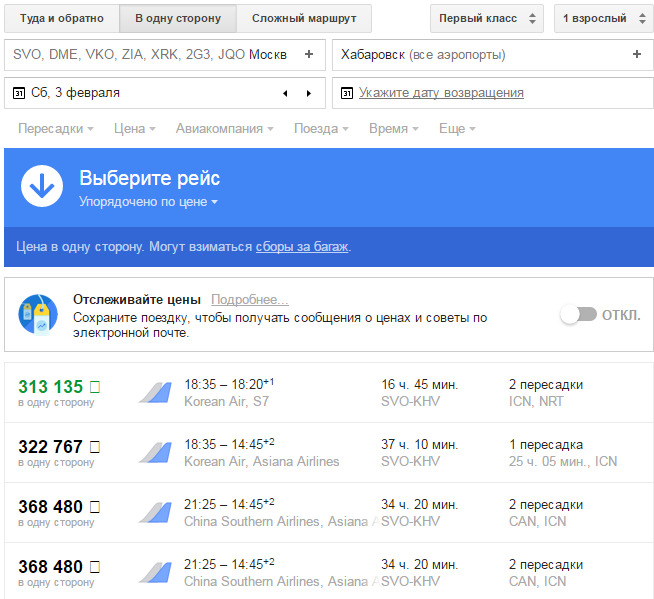Image resolution: width=654 pixels, height=599 pixels.
Task: Open the 'Еще' filter dropdown
Action: (x=457, y=128)
